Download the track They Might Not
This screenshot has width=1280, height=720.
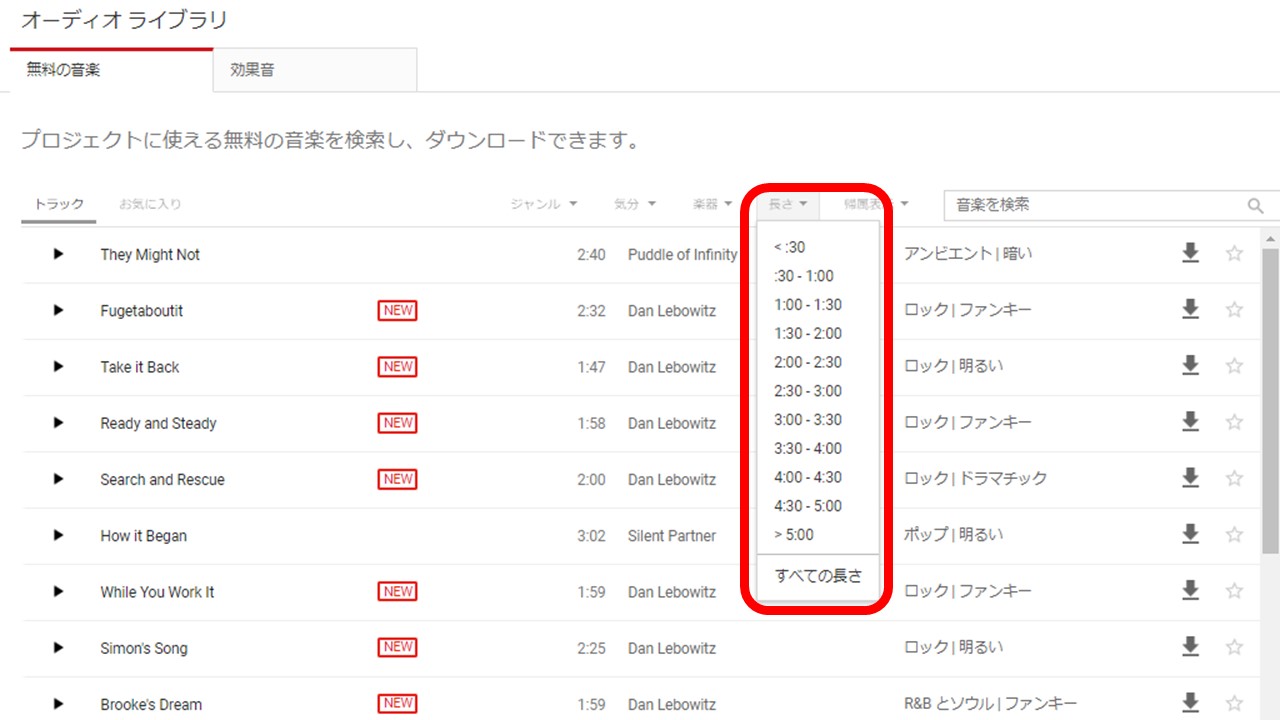1190,254
